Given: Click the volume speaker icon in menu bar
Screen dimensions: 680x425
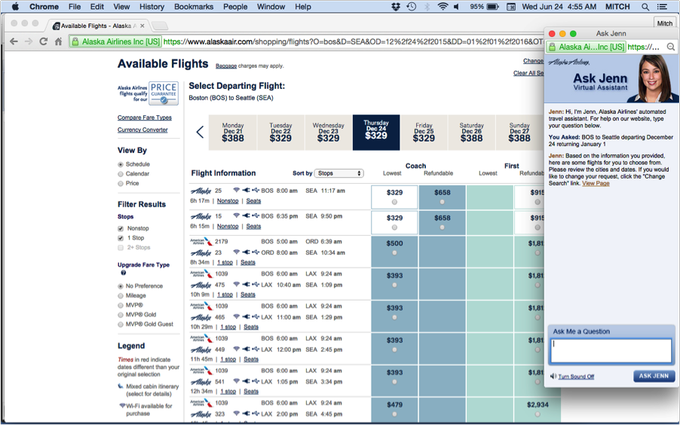Looking at the screenshot, I should (x=457, y=7).
